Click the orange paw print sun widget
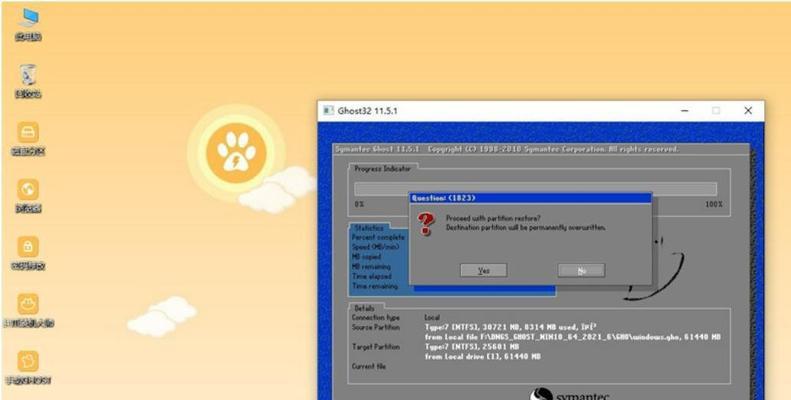Image resolution: width=791 pixels, height=400 pixels. (236, 153)
